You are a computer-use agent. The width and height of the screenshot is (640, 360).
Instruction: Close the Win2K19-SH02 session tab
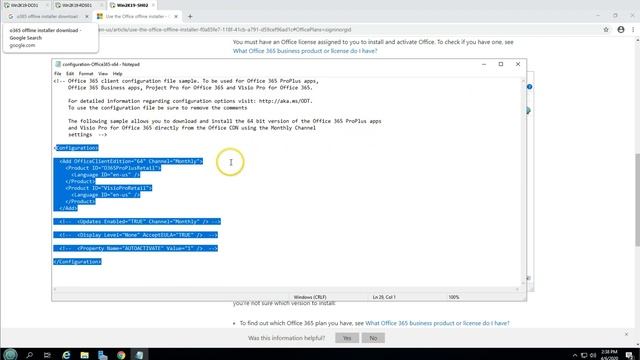click(153, 5)
